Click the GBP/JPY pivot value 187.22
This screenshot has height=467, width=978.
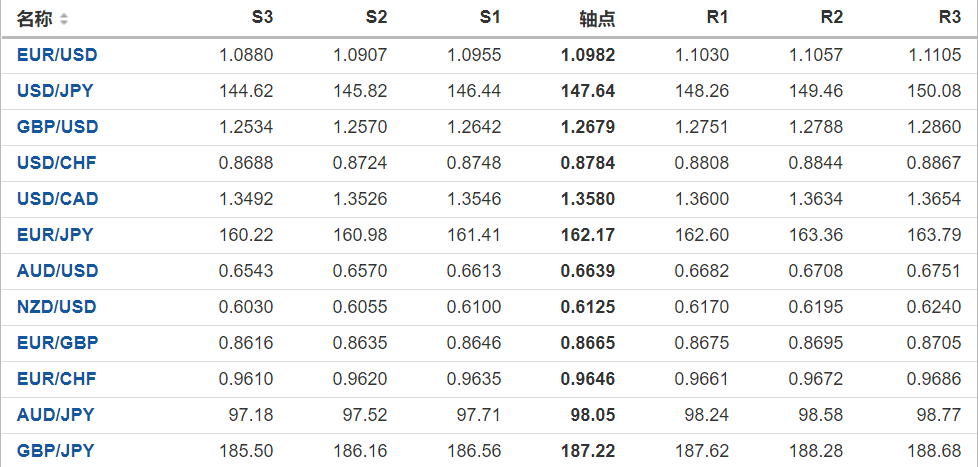click(589, 451)
